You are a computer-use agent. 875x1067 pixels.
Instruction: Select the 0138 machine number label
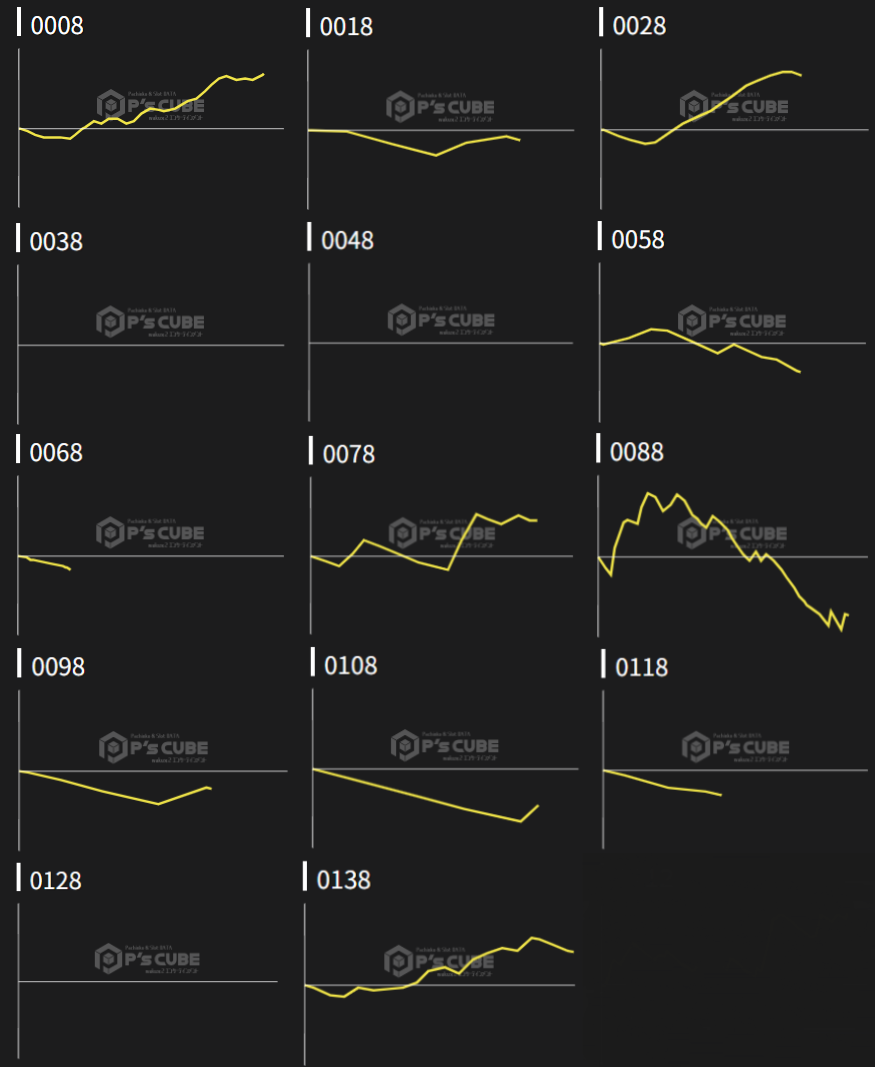[343, 880]
